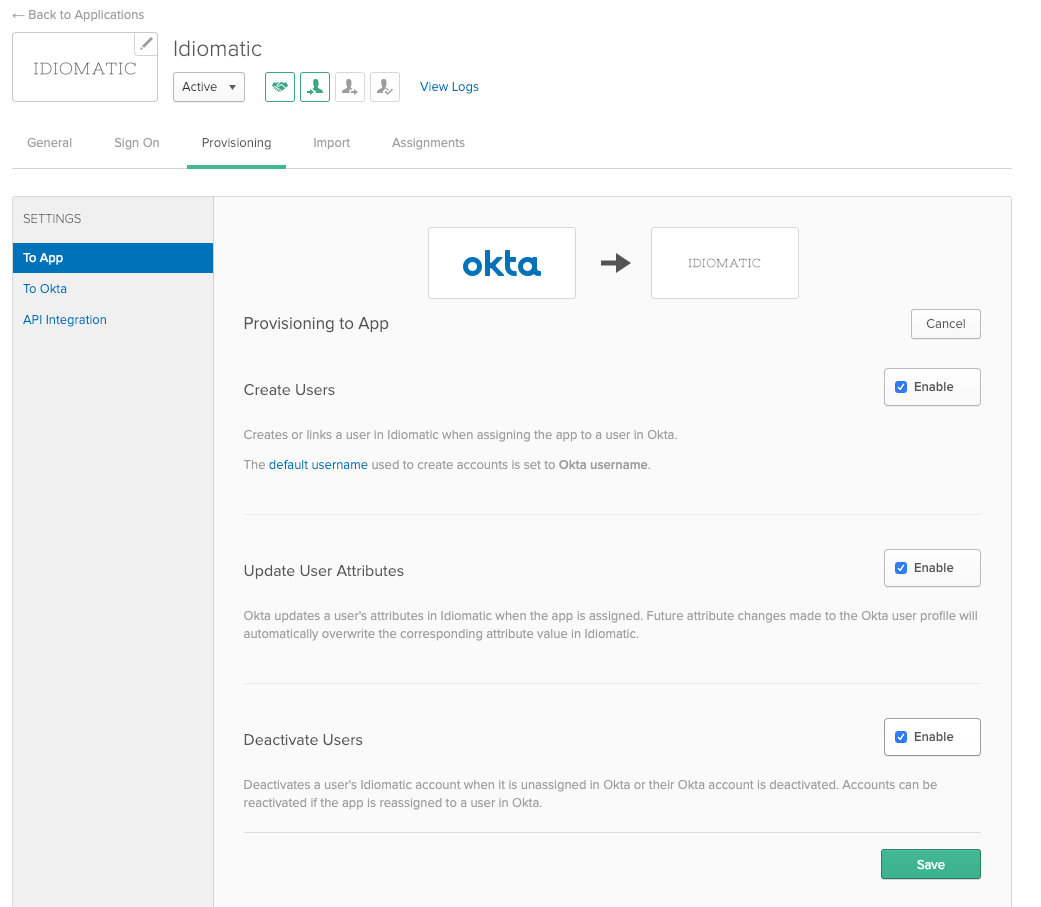Switch to the General tab
1041x907 pixels.
pos(50,143)
